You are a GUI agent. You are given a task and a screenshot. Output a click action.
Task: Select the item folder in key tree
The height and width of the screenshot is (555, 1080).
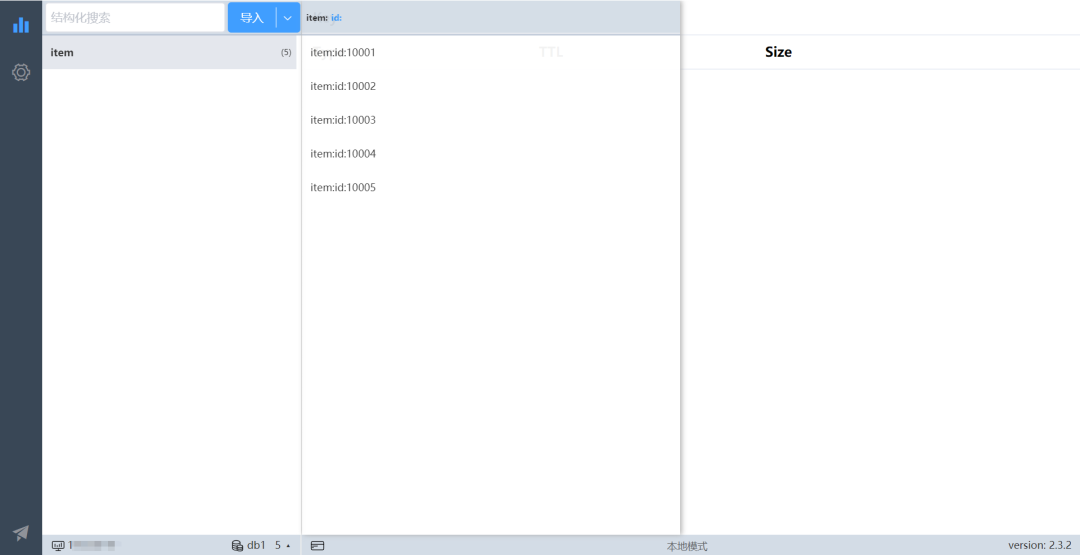pos(169,52)
